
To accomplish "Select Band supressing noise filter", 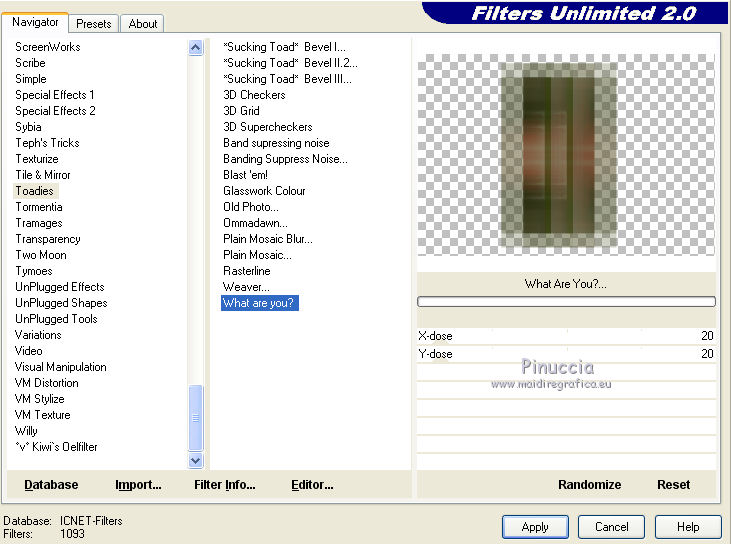I will point(276,143).
